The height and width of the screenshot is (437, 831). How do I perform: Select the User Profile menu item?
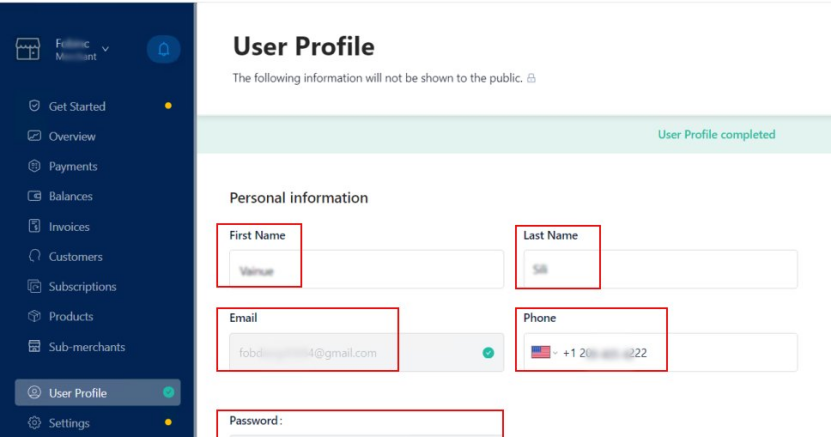click(77, 393)
